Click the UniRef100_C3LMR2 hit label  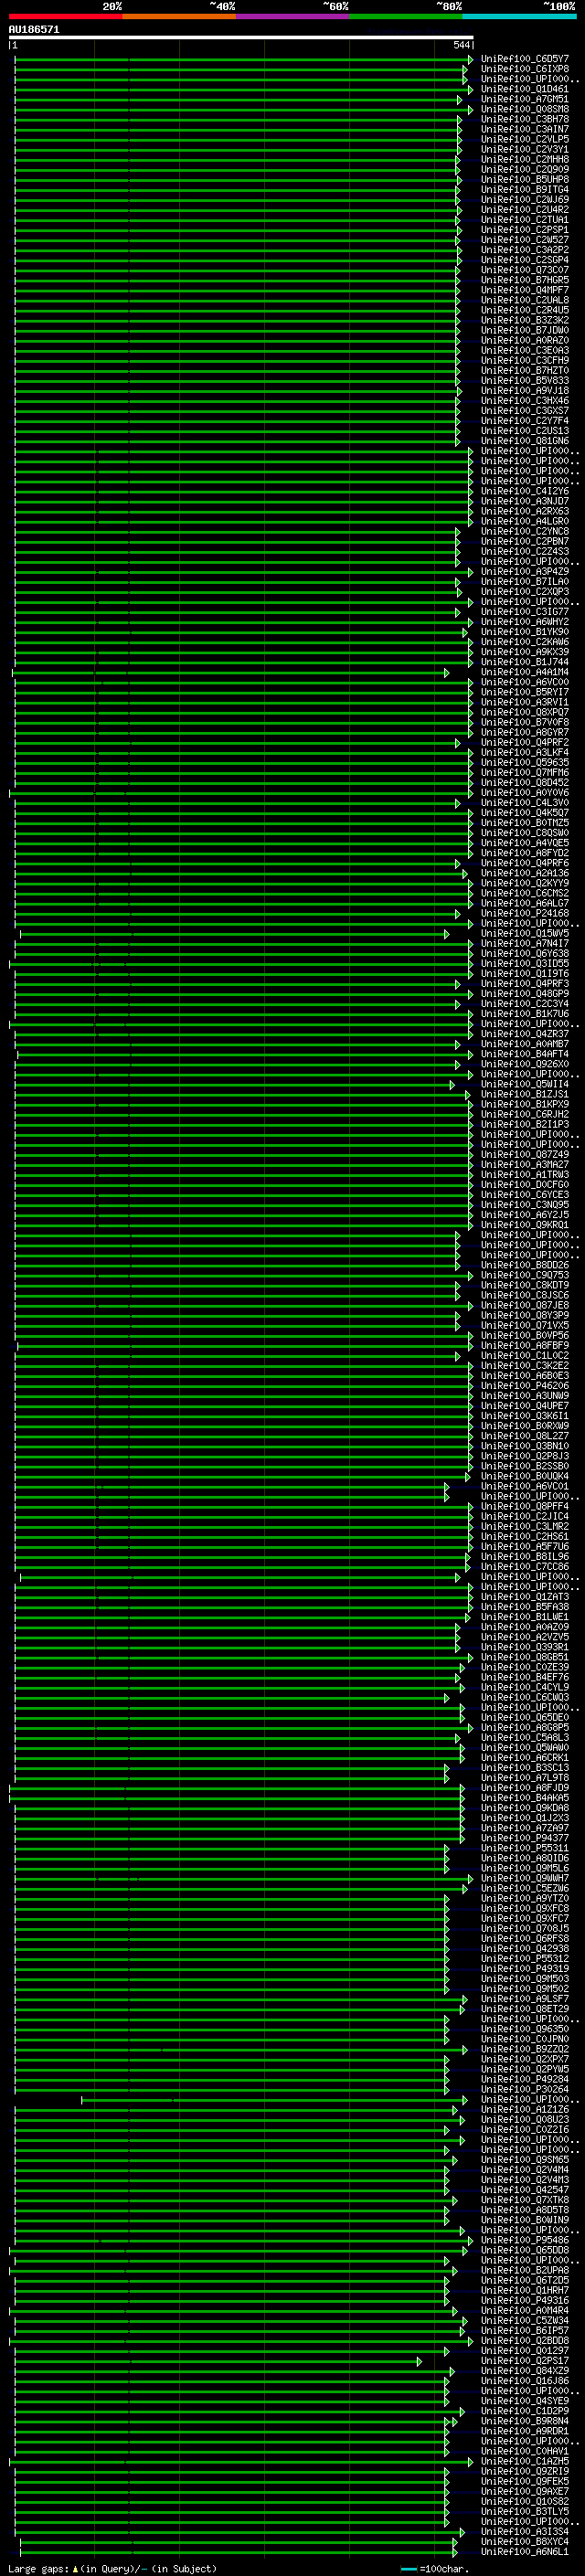(524, 1527)
